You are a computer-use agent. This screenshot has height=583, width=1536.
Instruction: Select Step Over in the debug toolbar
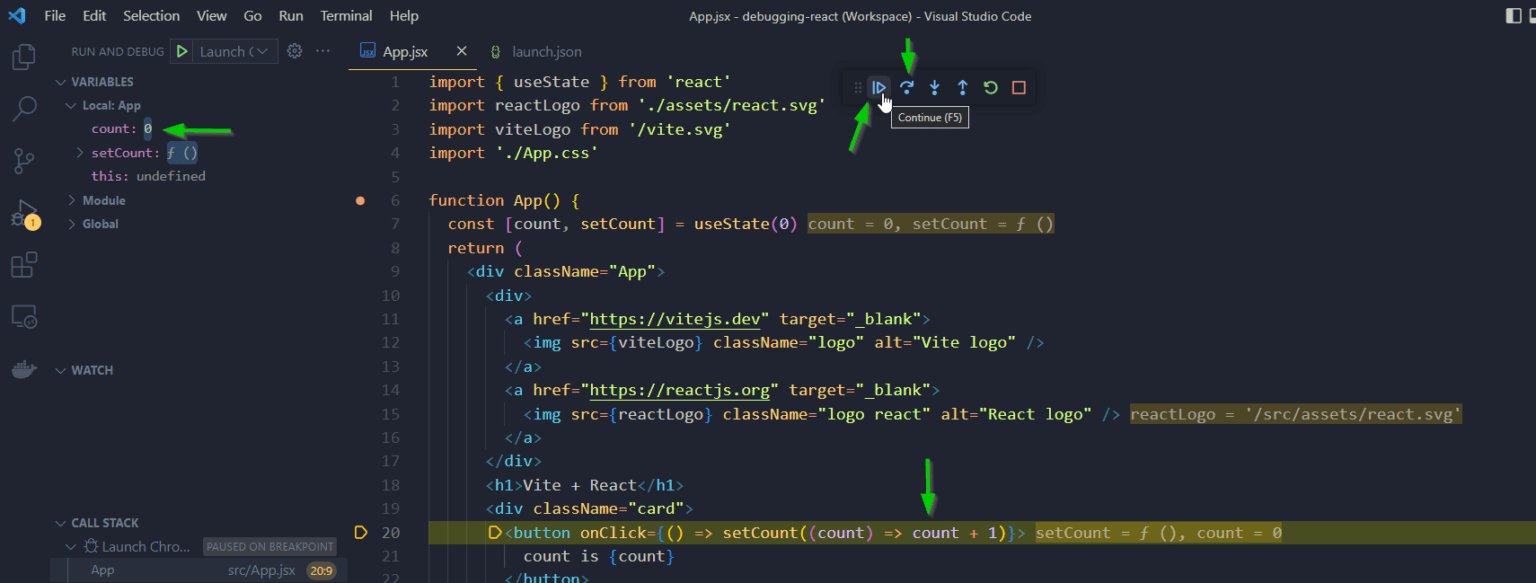pos(906,87)
